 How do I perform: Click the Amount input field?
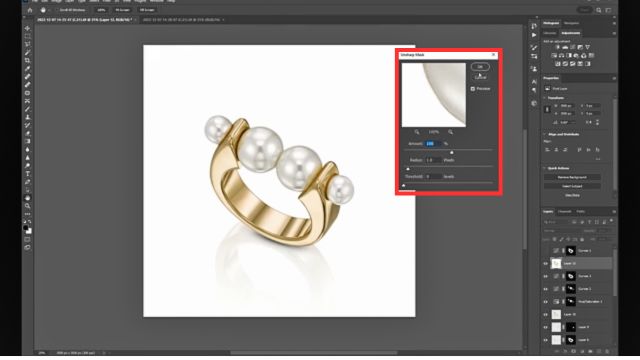click(433, 144)
